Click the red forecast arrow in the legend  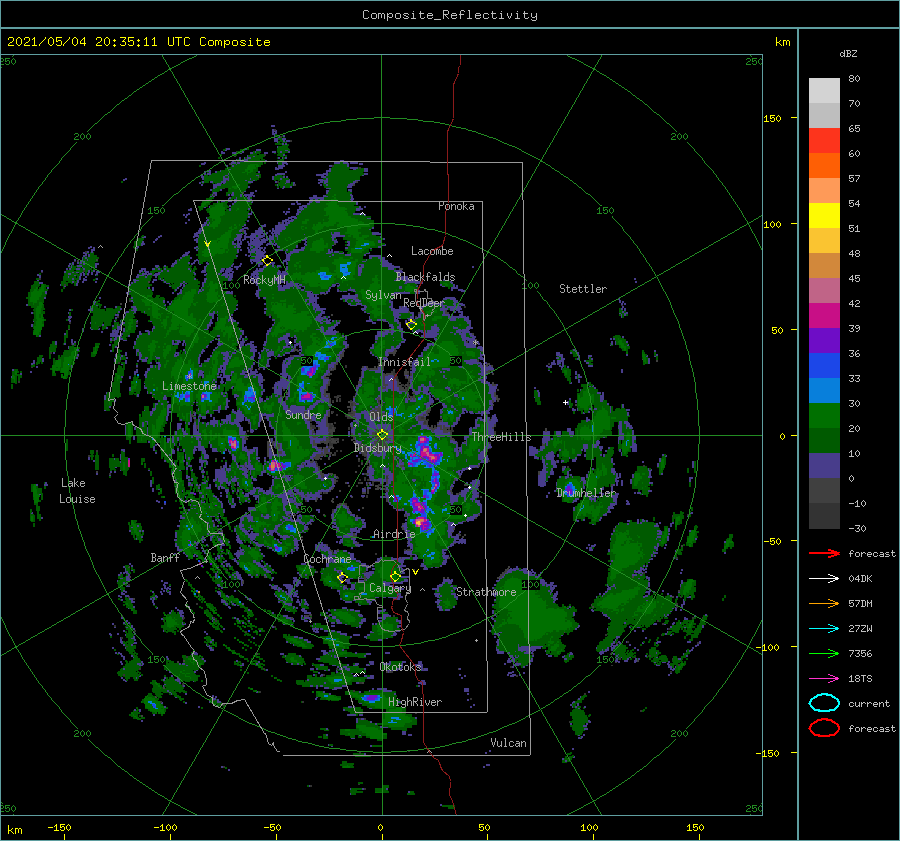pyautogui.click(x=824, y=553)
